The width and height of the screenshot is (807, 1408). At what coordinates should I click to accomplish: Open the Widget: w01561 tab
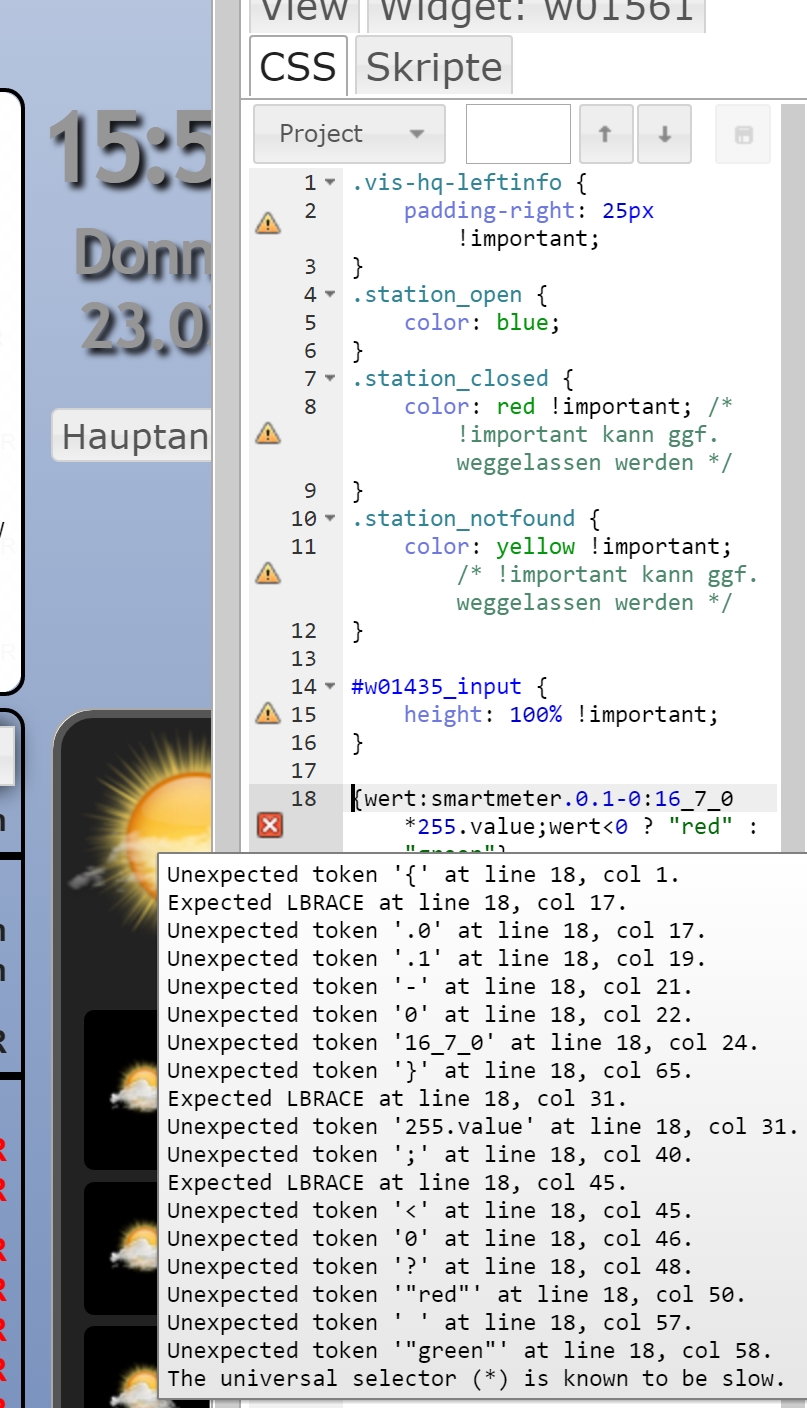point(536,12)
